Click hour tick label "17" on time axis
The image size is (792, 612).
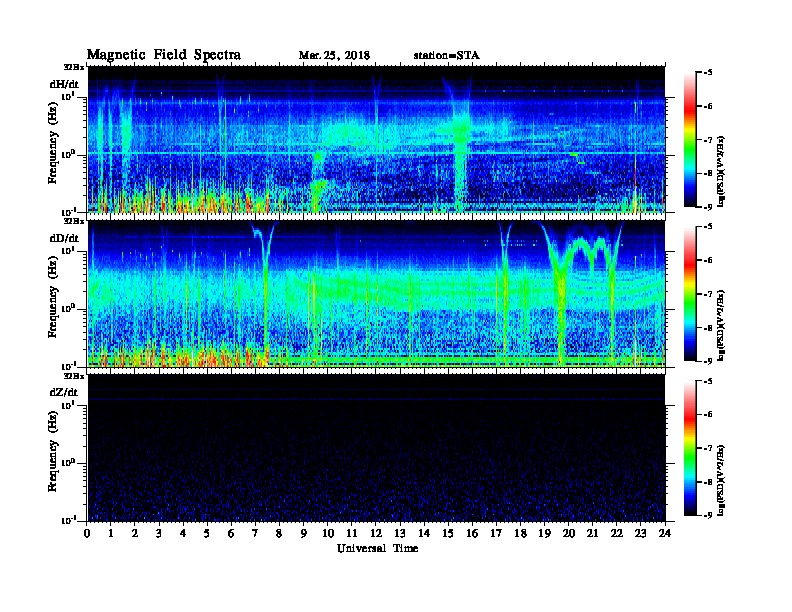click(x=496, y=533)
